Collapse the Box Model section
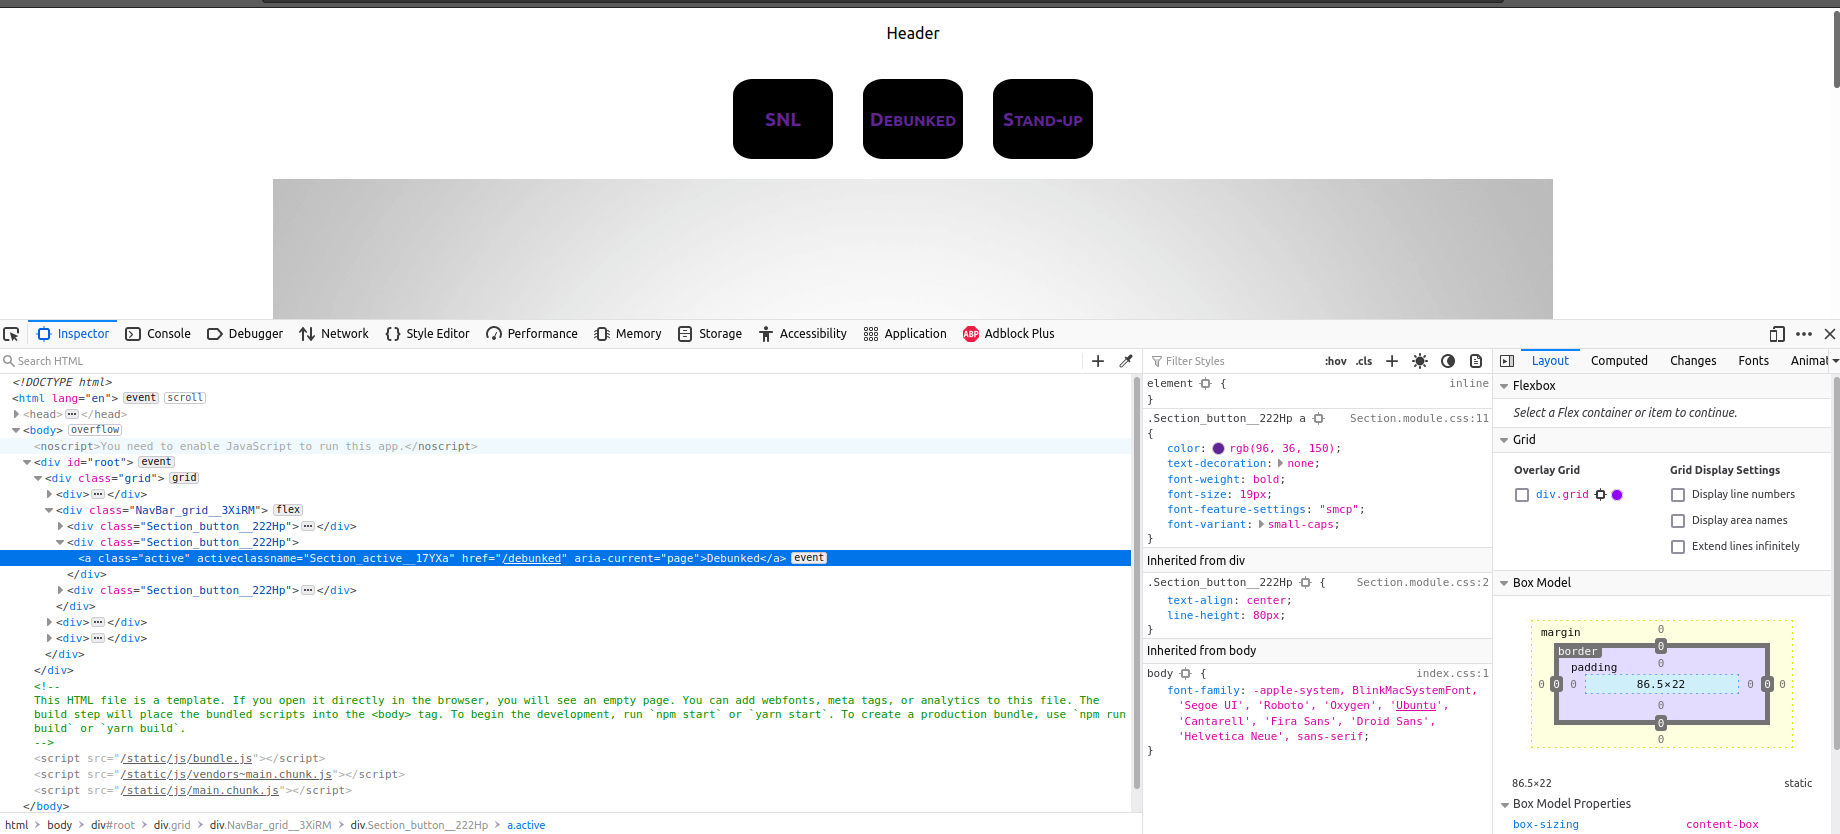The height and width of the screenshot is (834, 1840). [1504, 583]
